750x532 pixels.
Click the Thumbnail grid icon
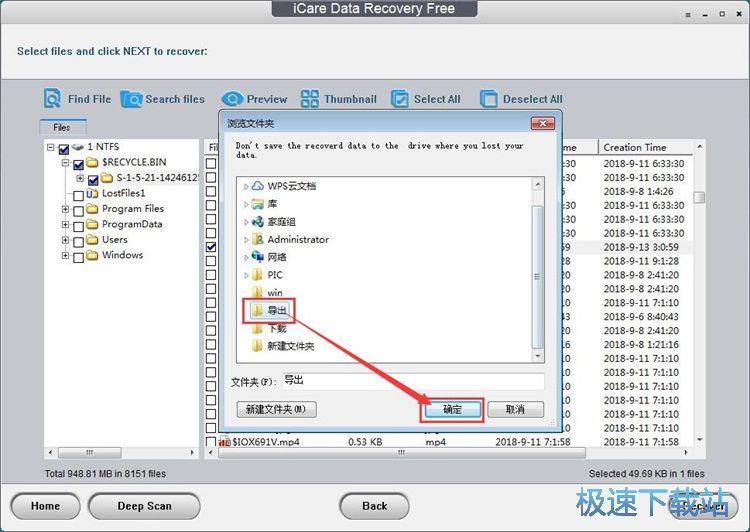309,99
